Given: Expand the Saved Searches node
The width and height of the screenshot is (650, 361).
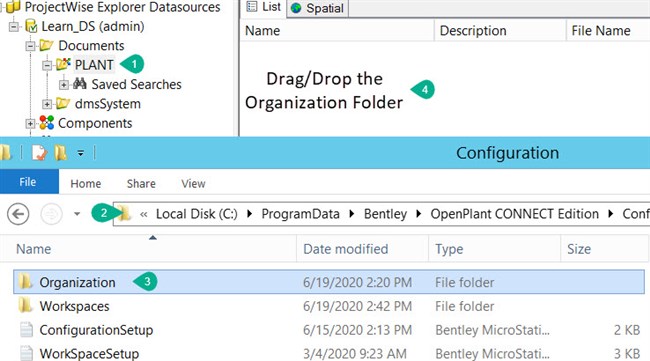Looking at the screenshot, I should click(x=64, y=85).
